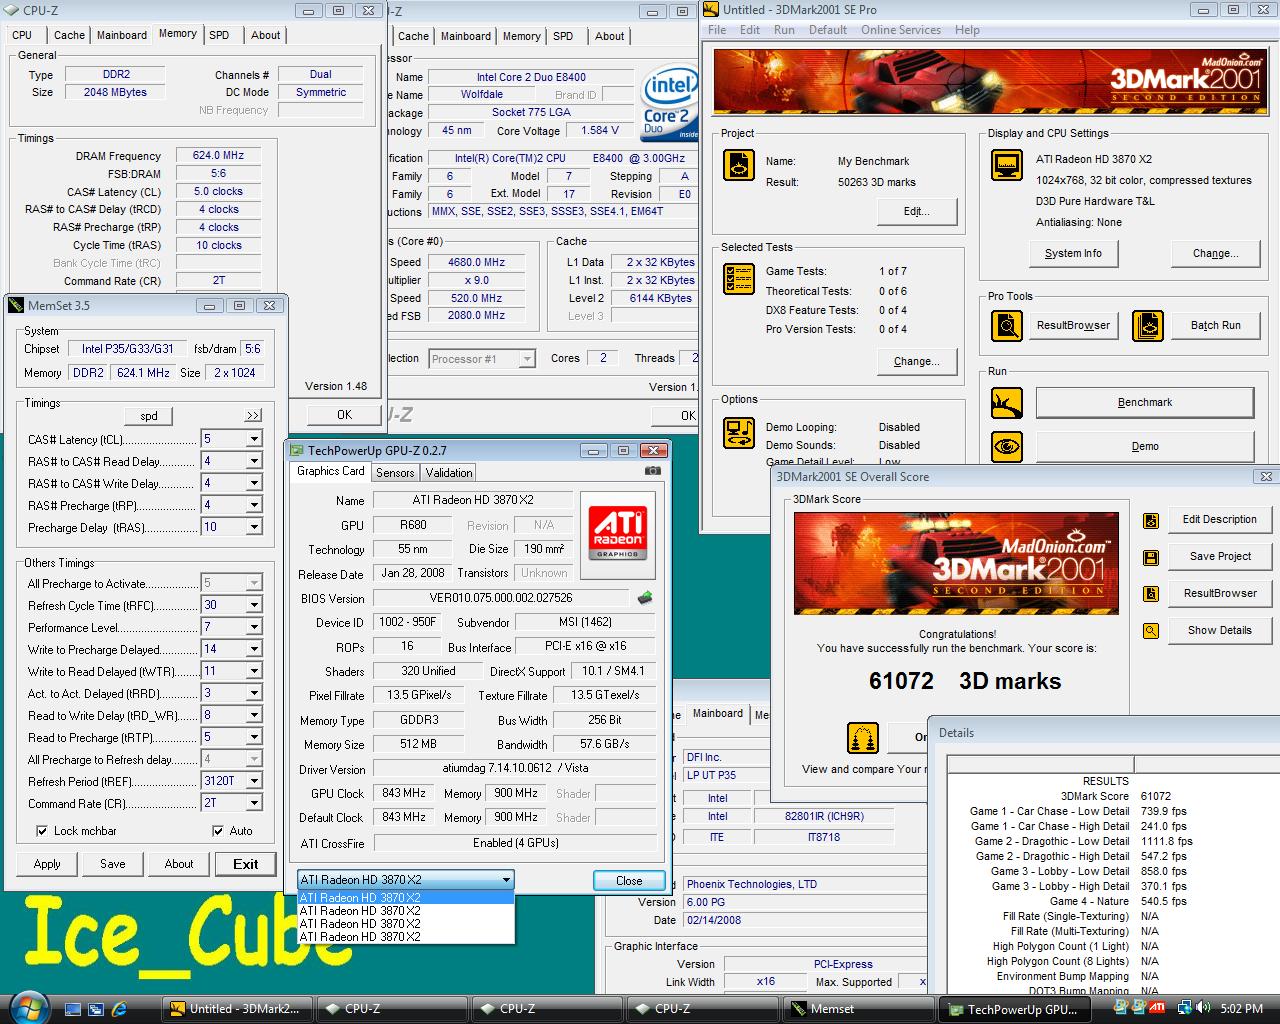Click the Show Desktop quick launch icon
The image size is (1280, 1024).
tap(73, 1009)
